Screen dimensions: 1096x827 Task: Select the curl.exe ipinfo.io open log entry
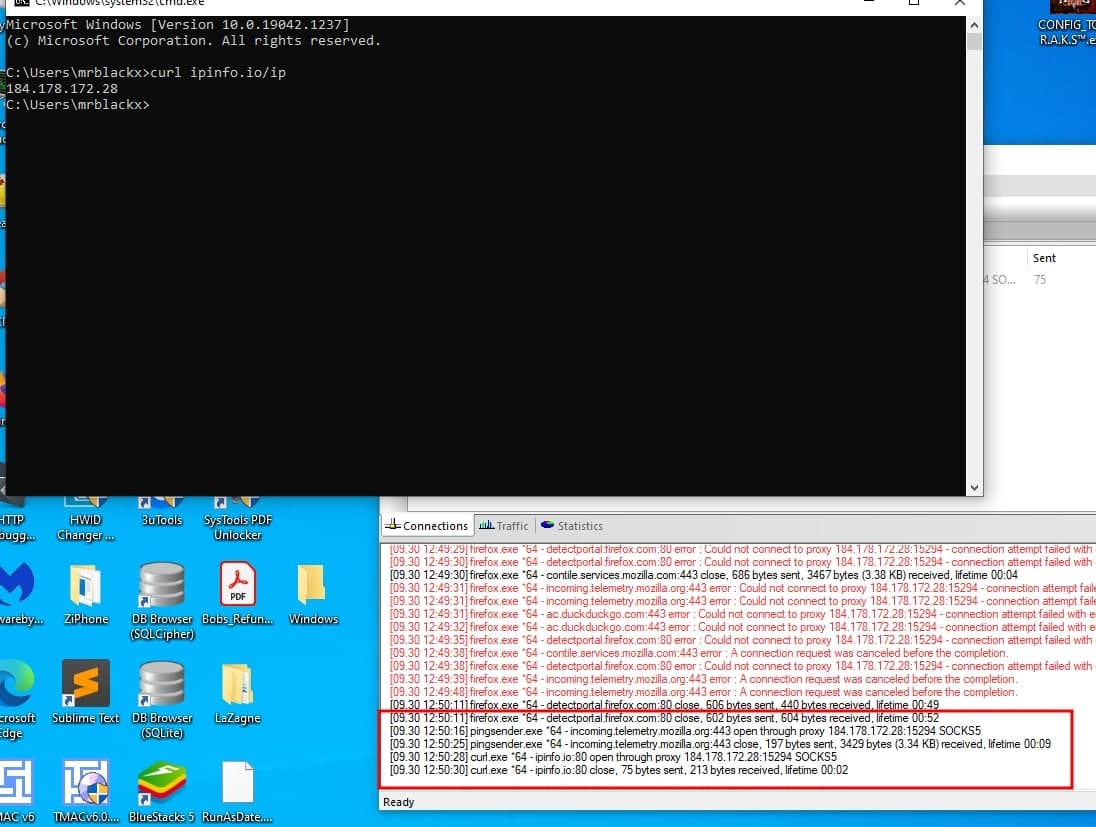(x=613, y=757)
